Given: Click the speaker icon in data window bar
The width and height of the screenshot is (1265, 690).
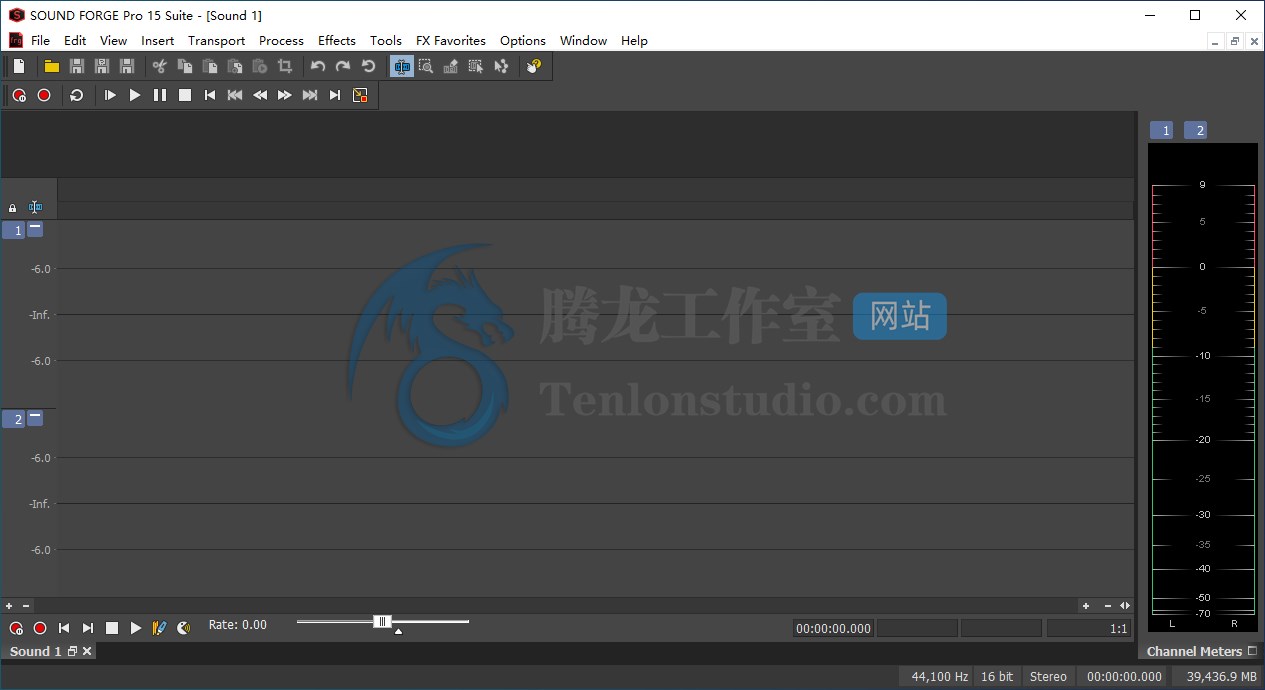Looking at the screenshot, I should click(x=184, y=628).
